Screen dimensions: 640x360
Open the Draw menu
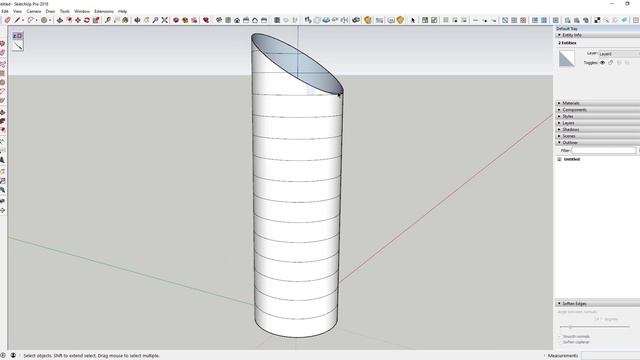point(50,11)
